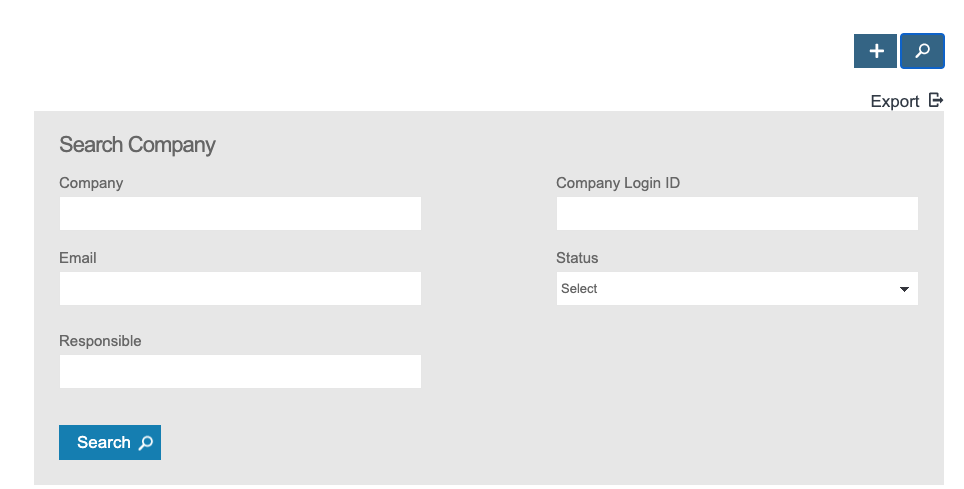Click the 'Company' field label
The image size is (964, 489).
click(x=91, y=183)
